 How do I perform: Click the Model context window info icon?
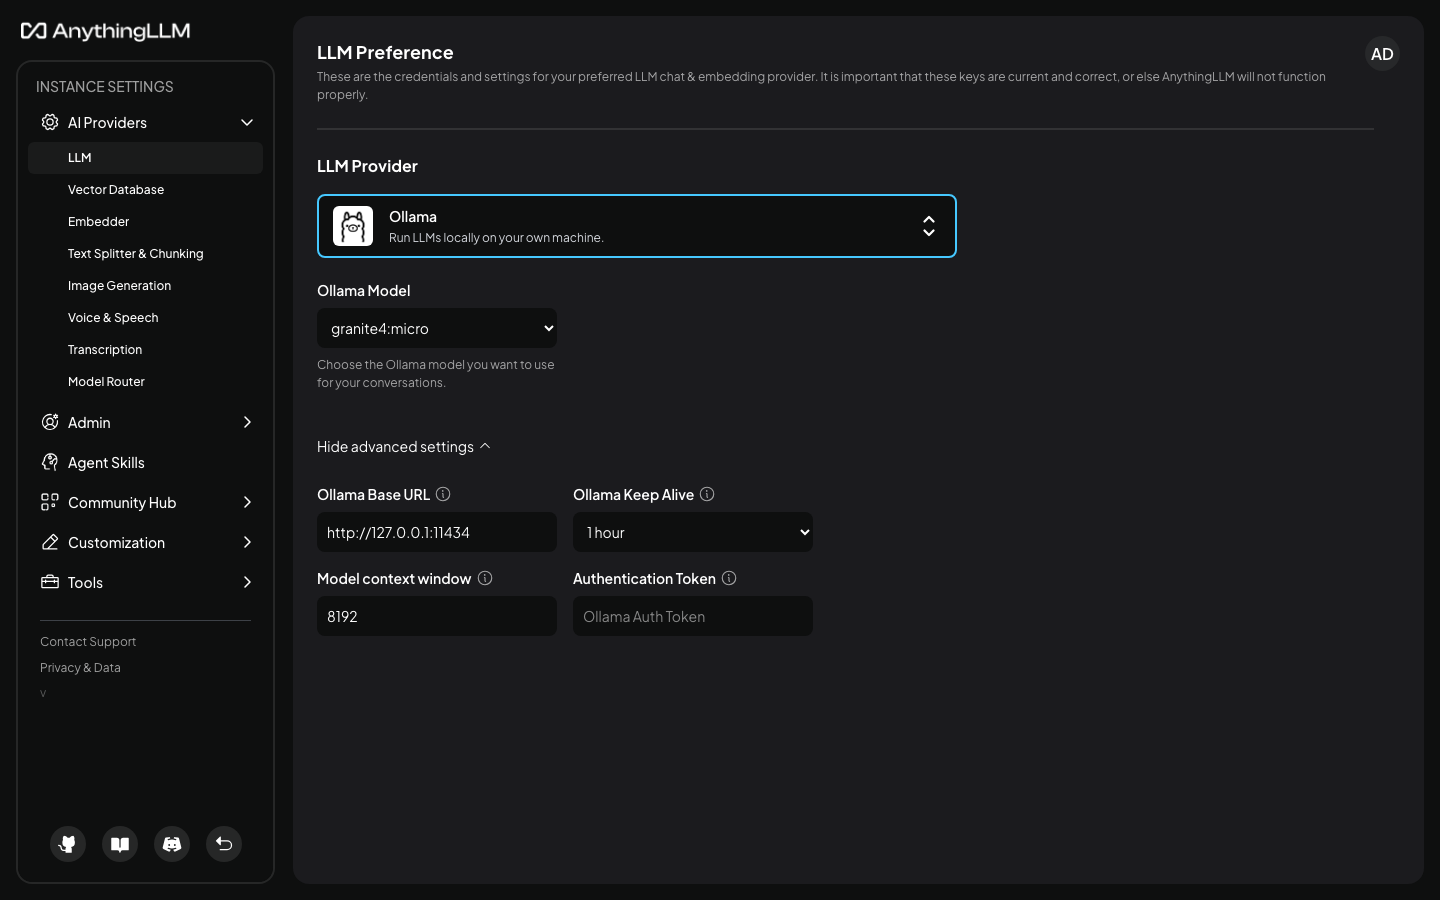point(485,578)
